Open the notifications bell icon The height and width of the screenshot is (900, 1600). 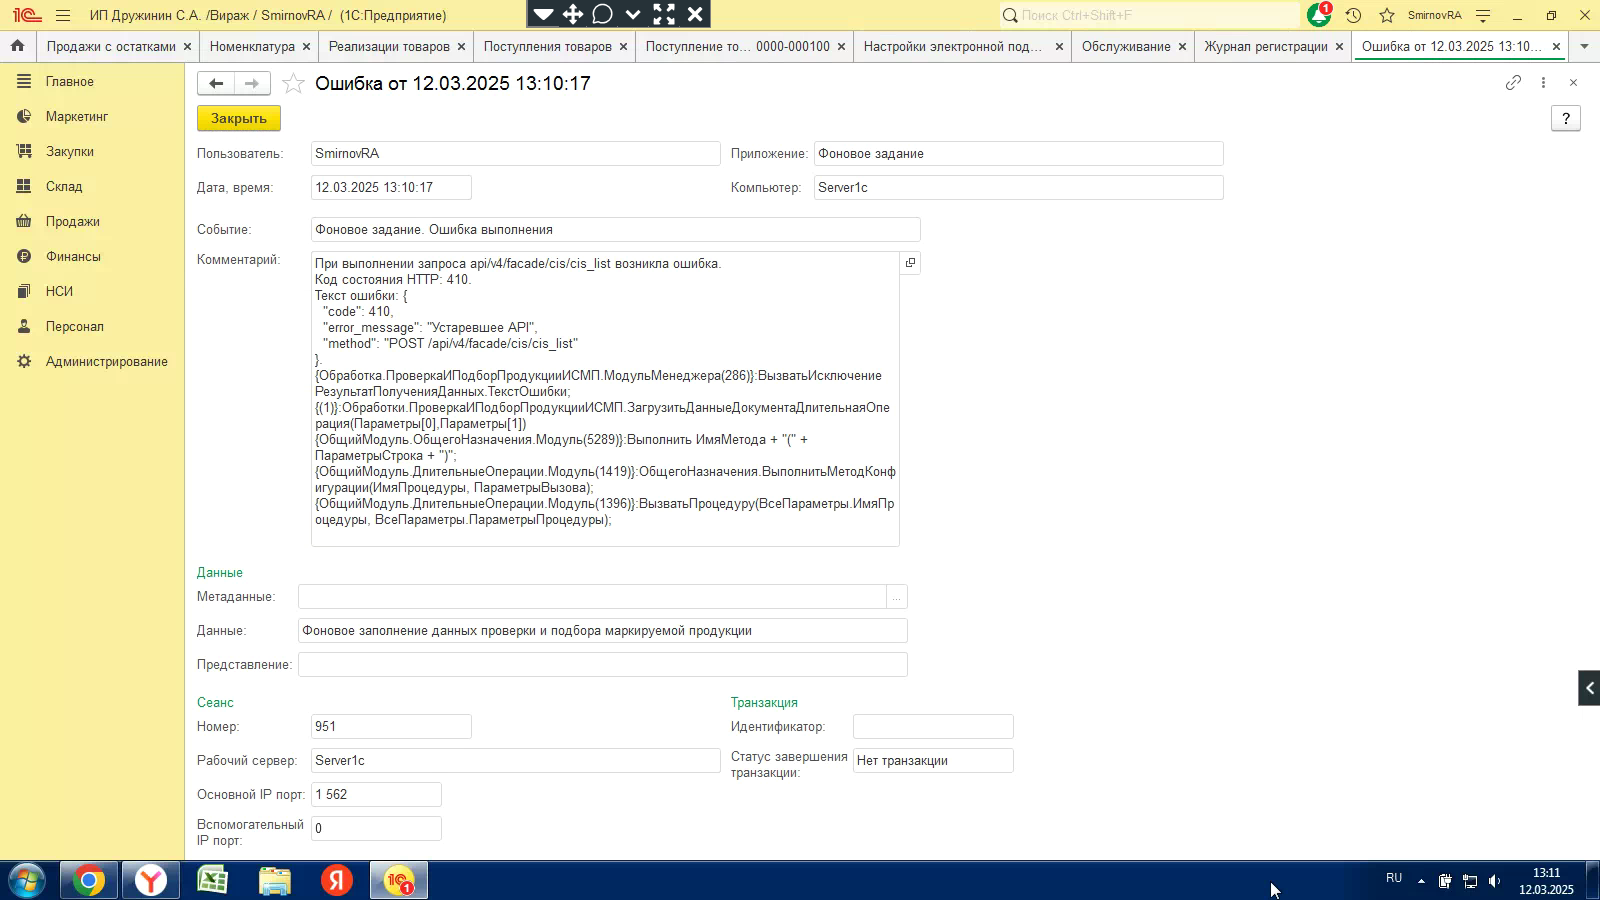click(x=1319, y=15)
